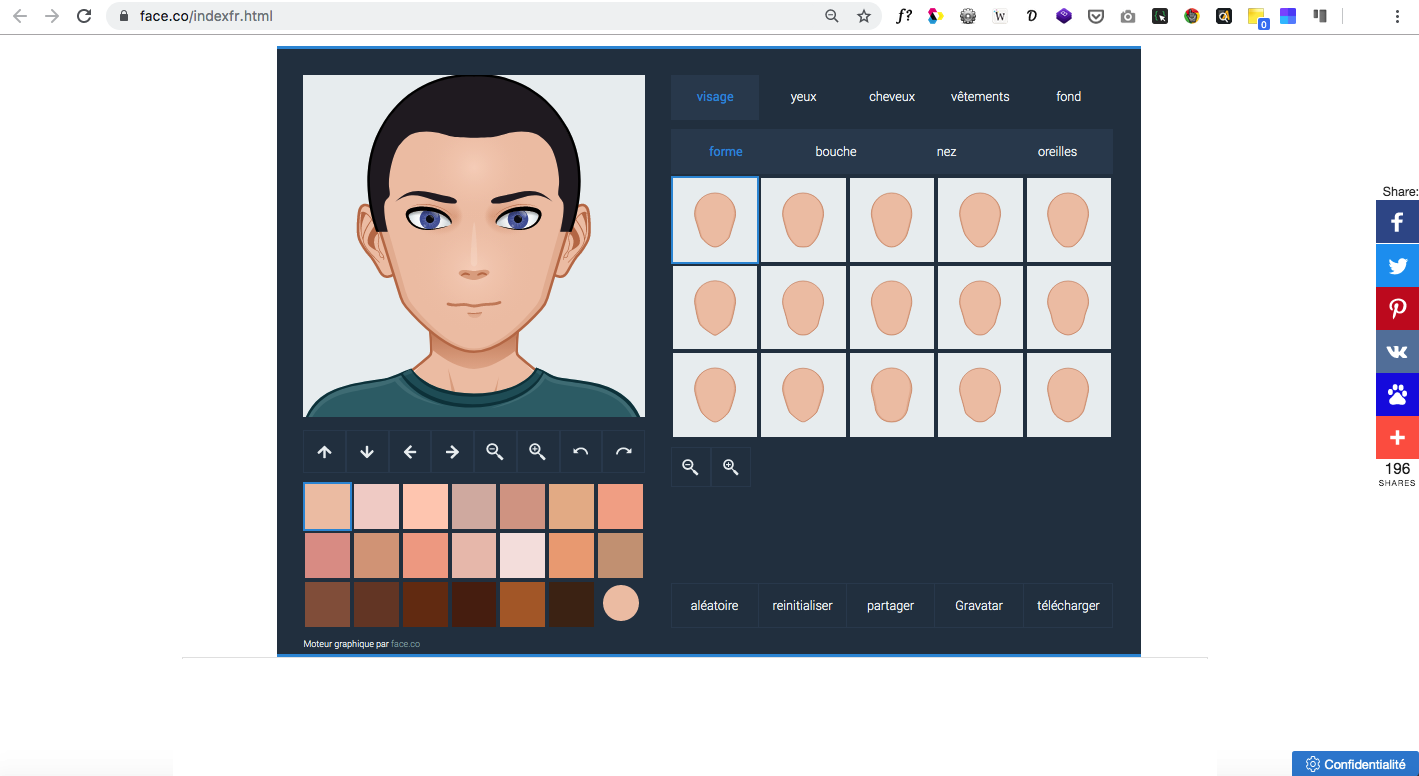Viewport: 1419px width, 776px height.
Task: Select the fourth face shape in second row
Action: click(980, 307)
